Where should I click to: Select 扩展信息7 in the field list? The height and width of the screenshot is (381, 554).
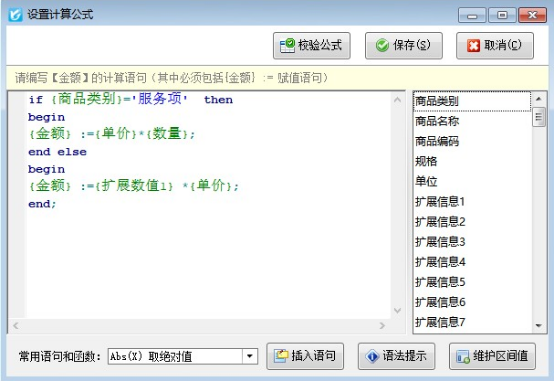tap(472, 322)
